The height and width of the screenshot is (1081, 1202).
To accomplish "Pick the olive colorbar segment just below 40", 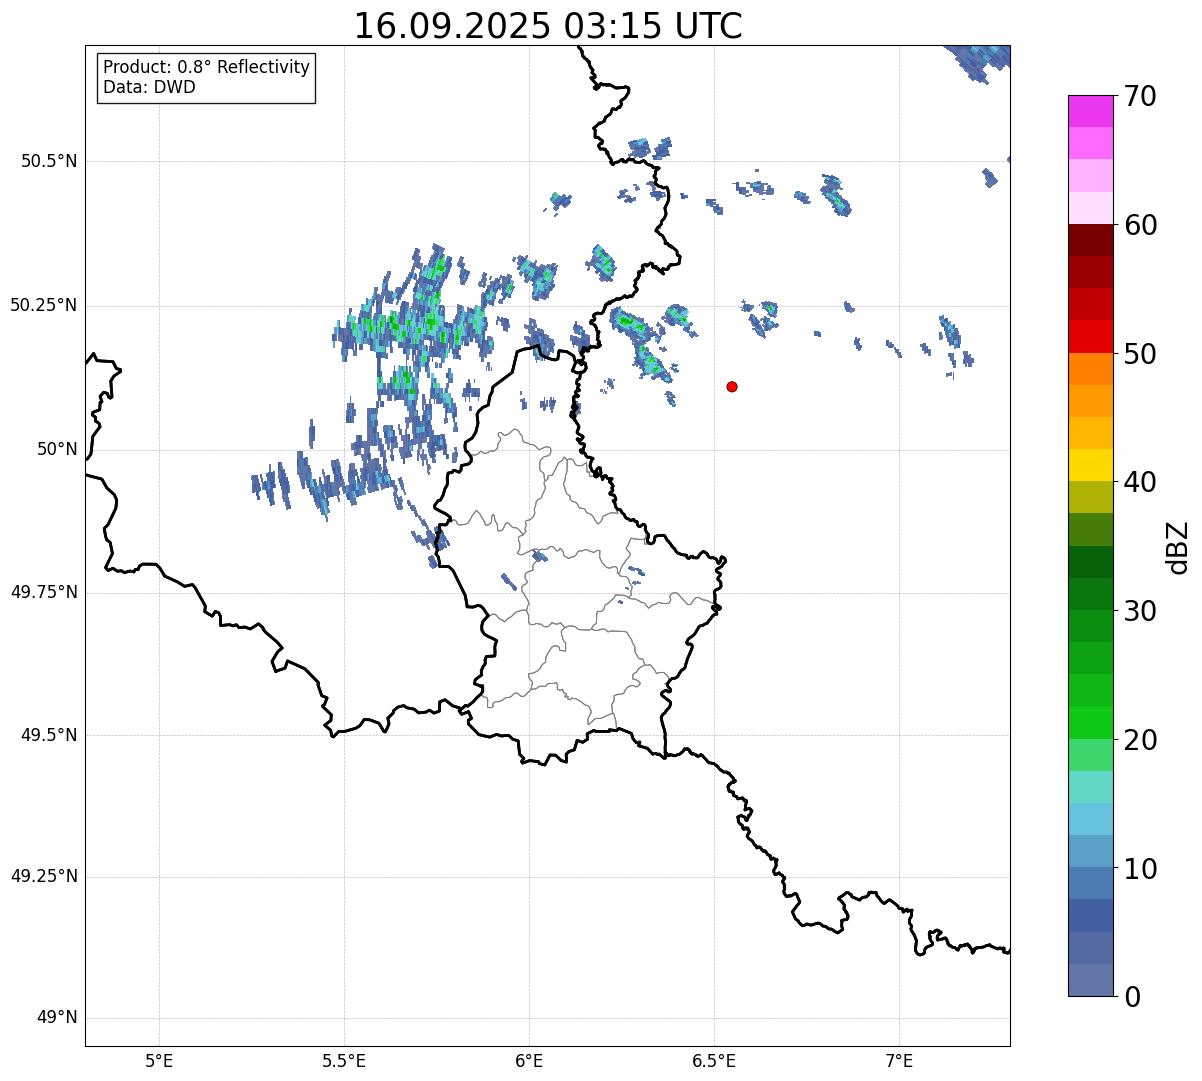I will click(x=1090, y=498).
